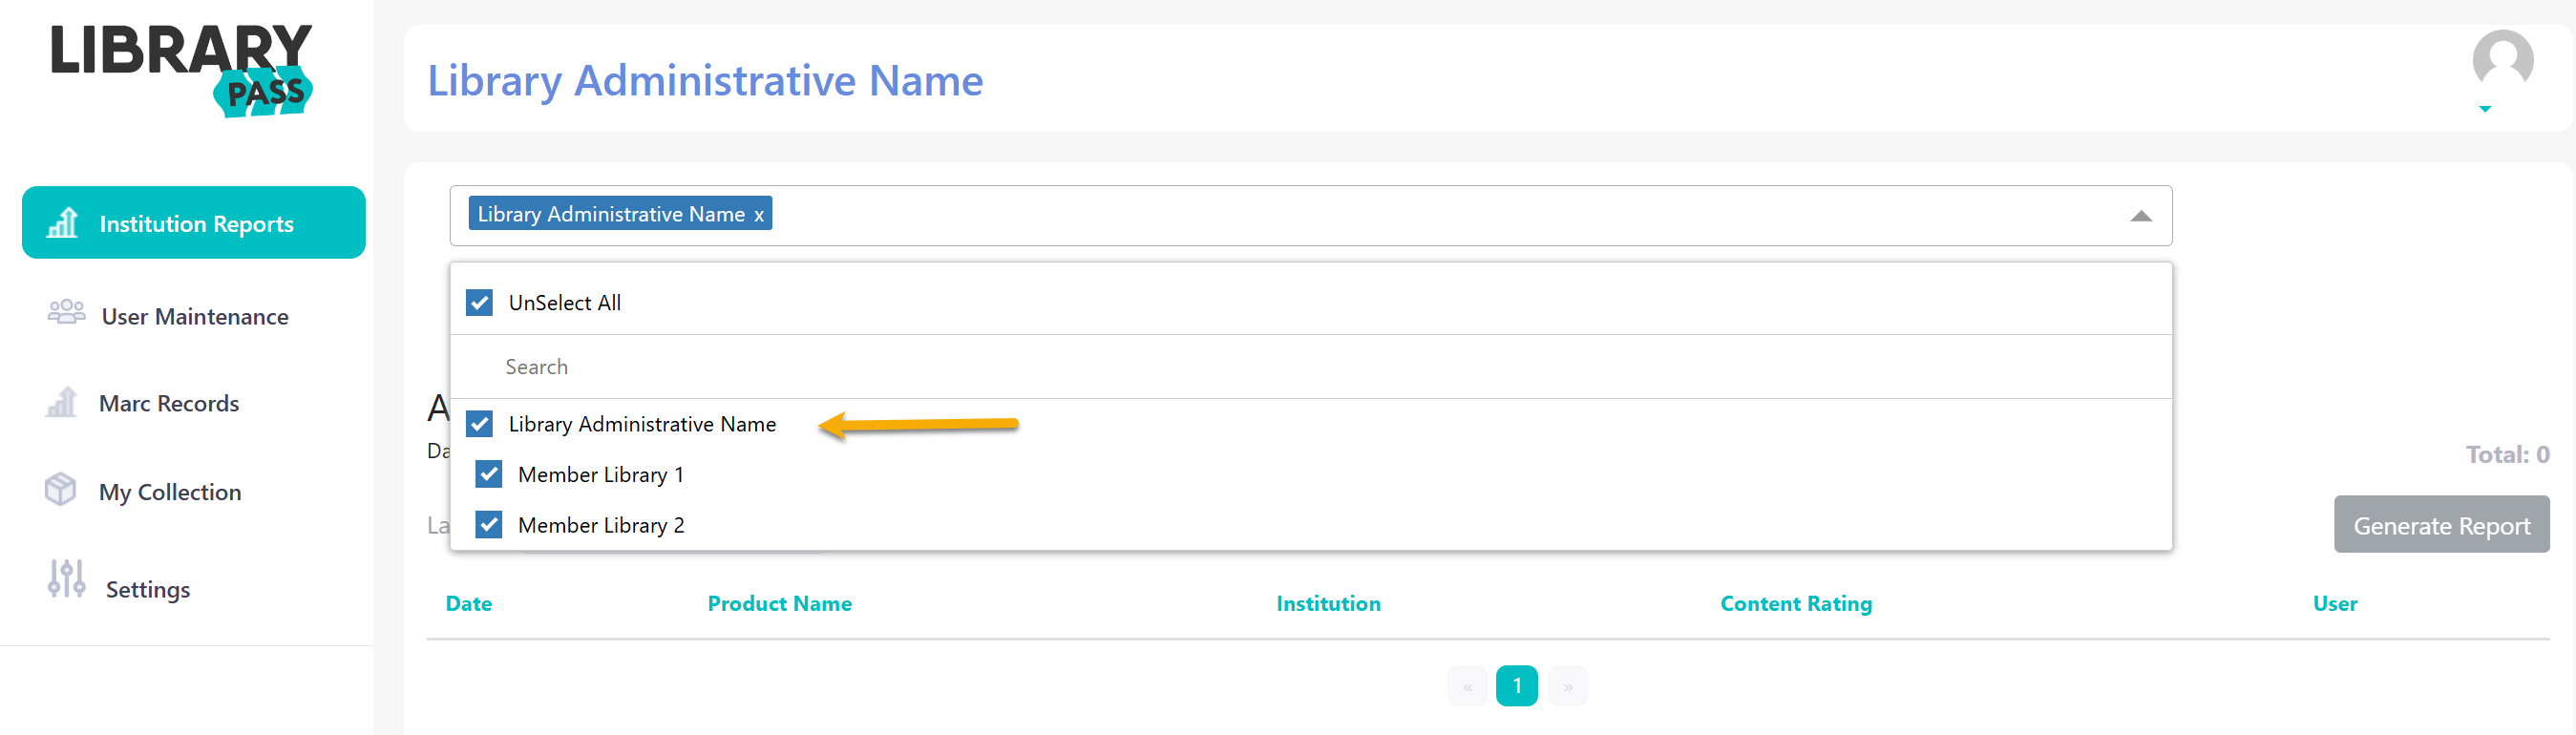
Task: Go to My Collection
Action: point(170,492)
